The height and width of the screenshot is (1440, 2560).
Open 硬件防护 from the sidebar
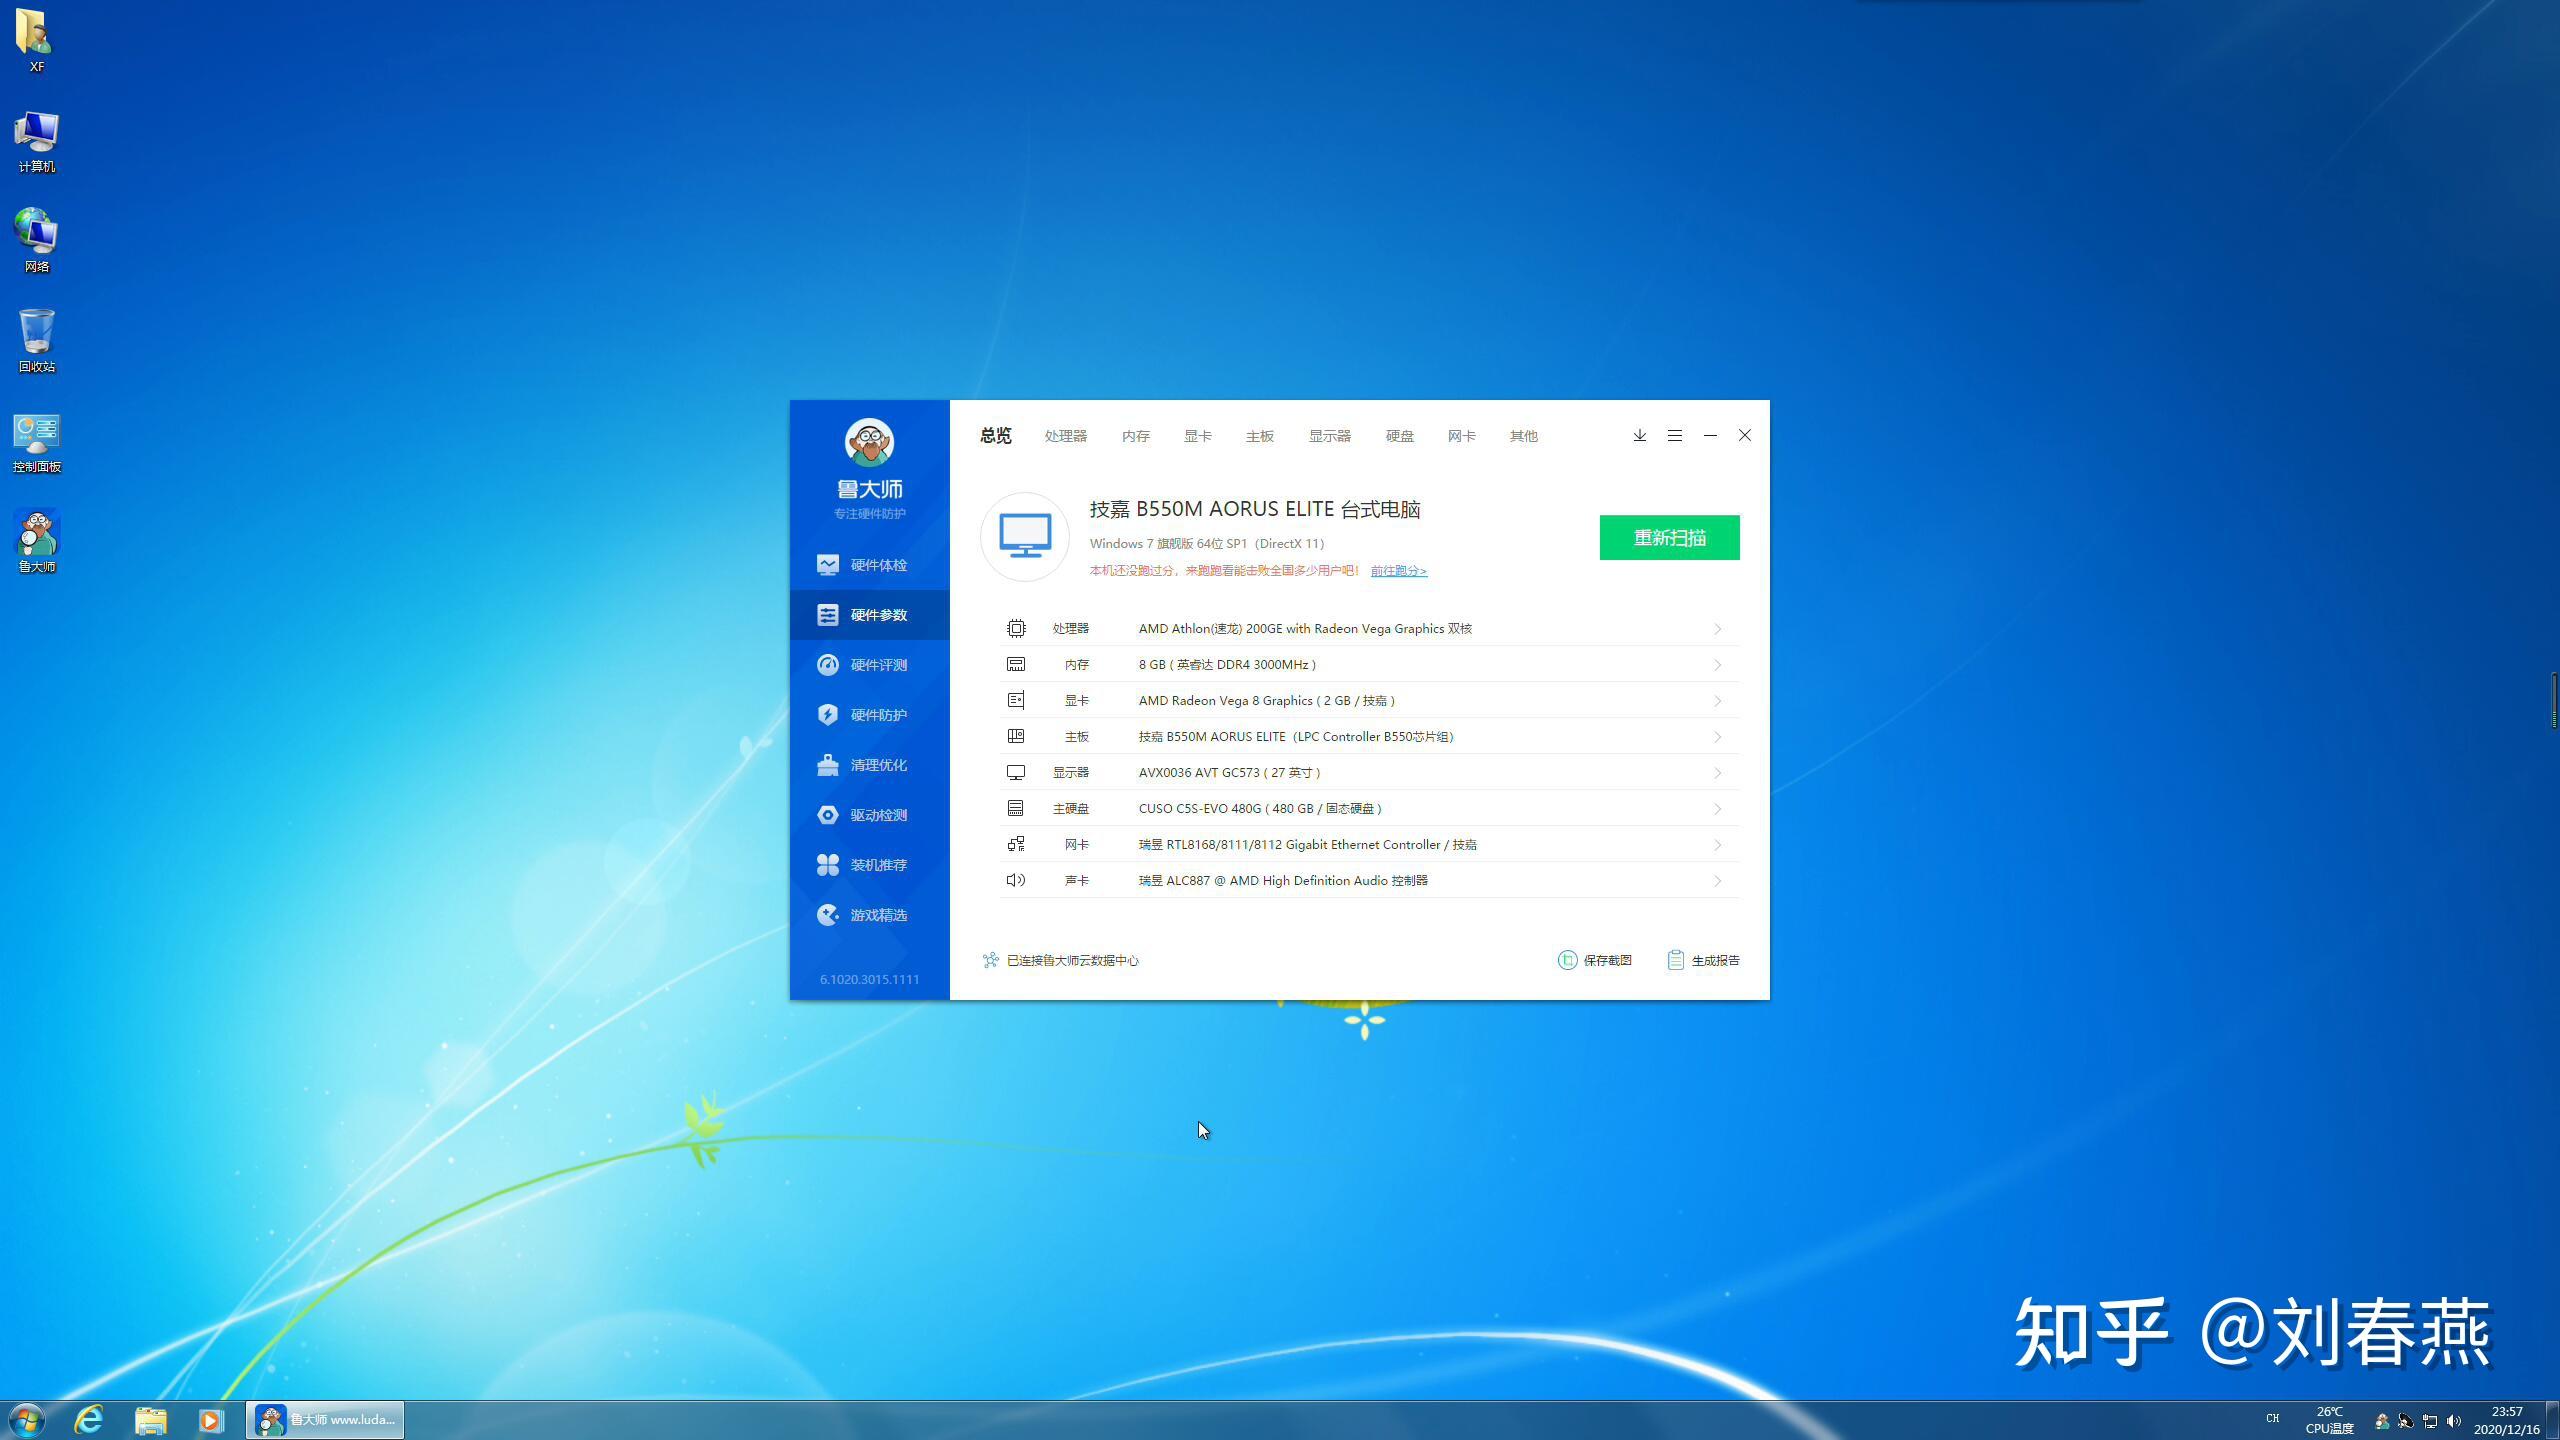(x=869, y=714)
